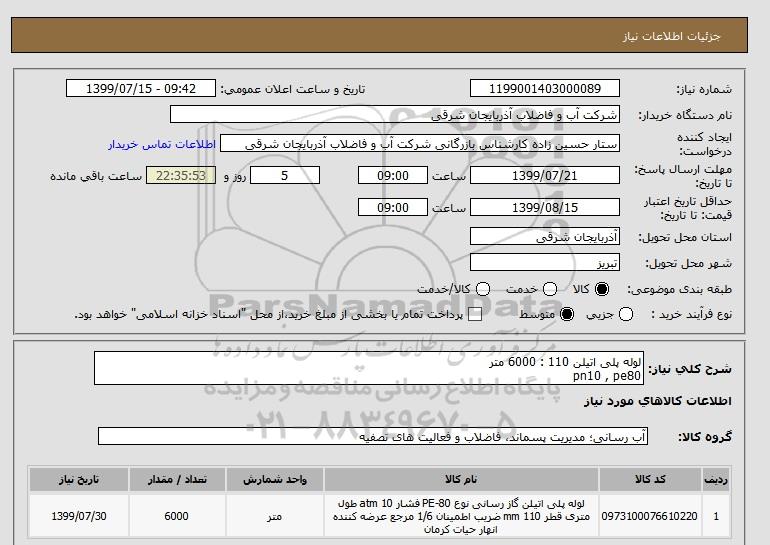Select the row number cell 1
This screenshot has width=770, height=545.
[x=716, y=517]
